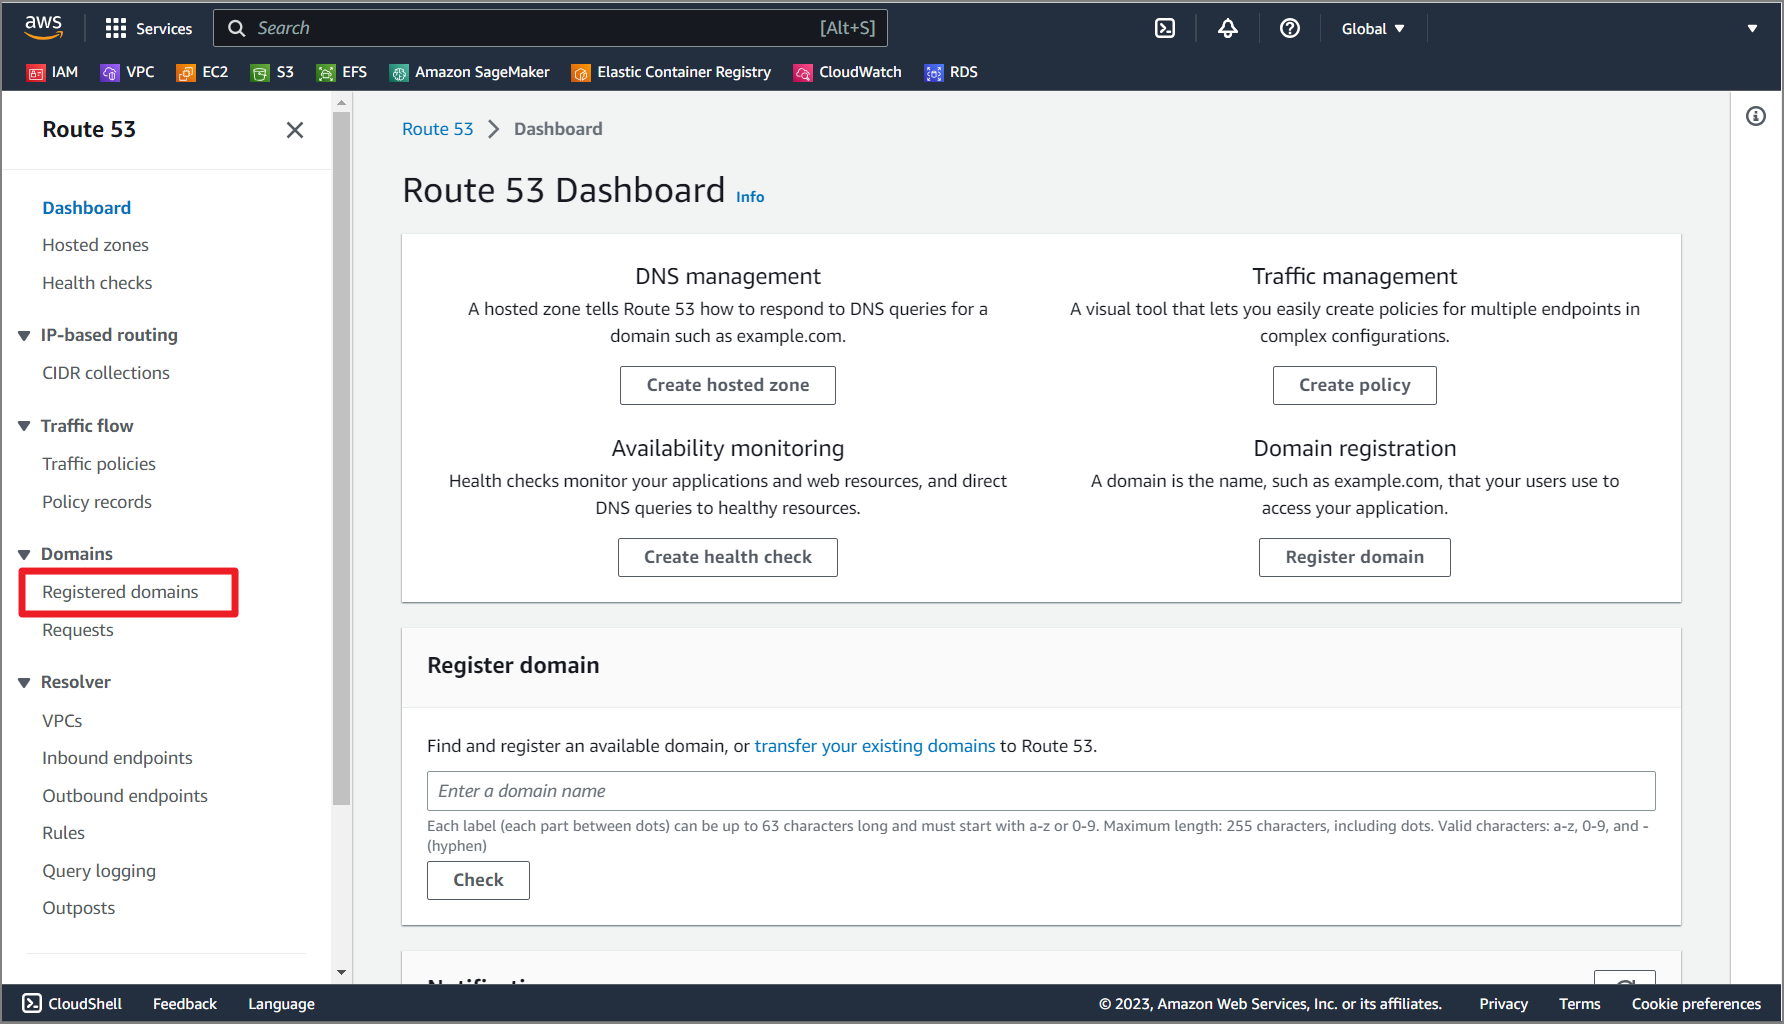Image resolution: width=1784 pixels, height=1024 pixels.
Task: Open CIDR collections
Action: coord(106,373)
